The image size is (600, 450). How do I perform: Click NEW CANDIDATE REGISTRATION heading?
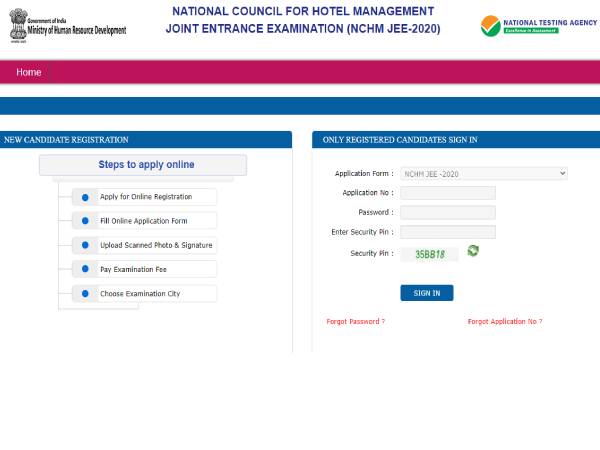pyautogui.click(x=66, y=140)
